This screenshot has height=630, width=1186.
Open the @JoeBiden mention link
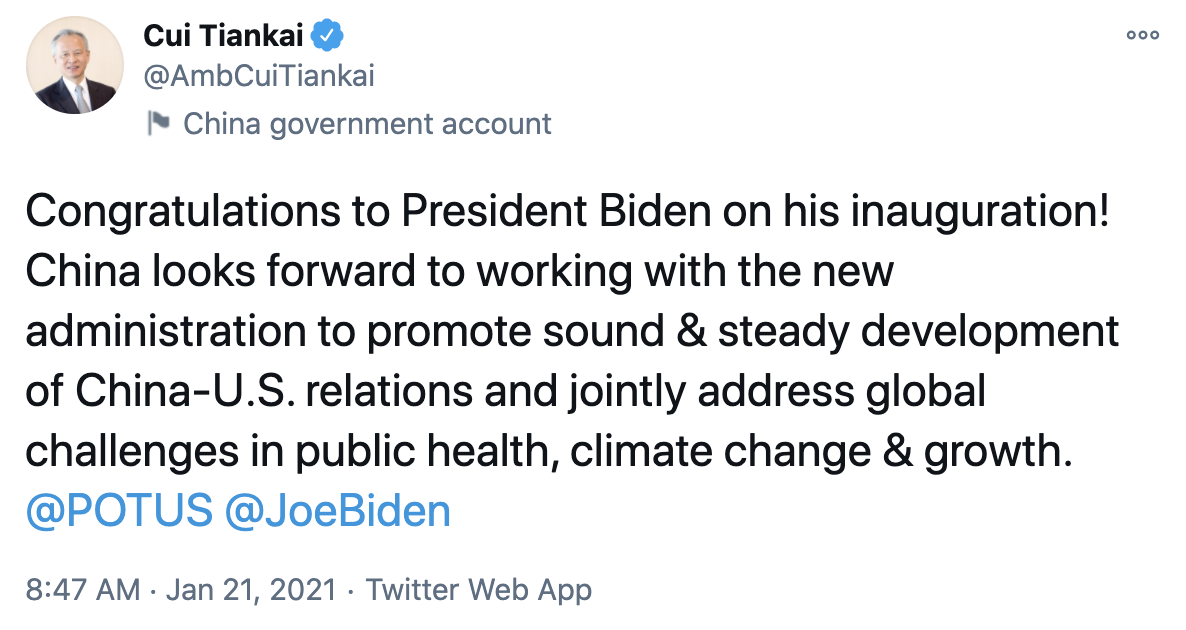(x=338, y=511)
